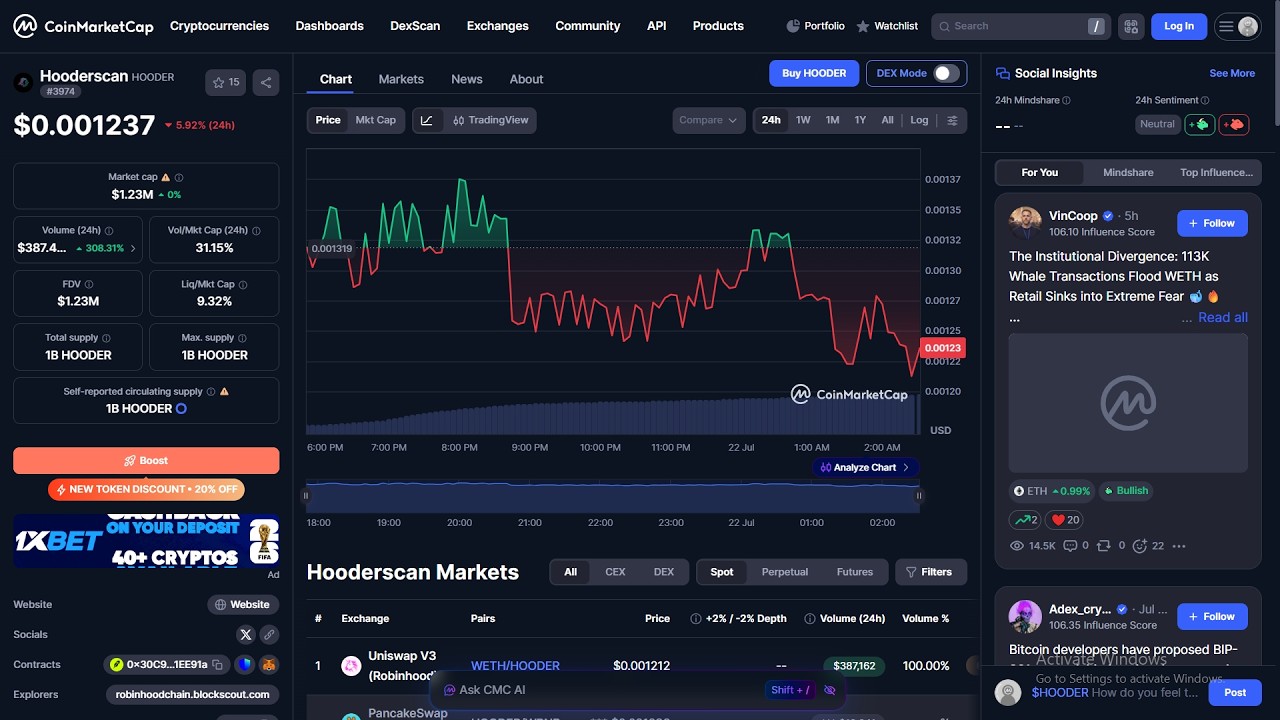Expand Volume (24h) details chevron
The image size is (1280, 720).
pyautogui.click(x=133, y=248)
